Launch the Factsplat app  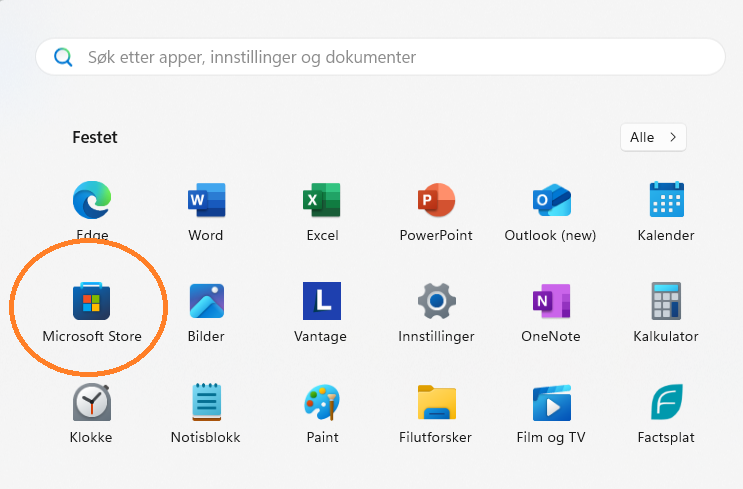coord(666,402)
